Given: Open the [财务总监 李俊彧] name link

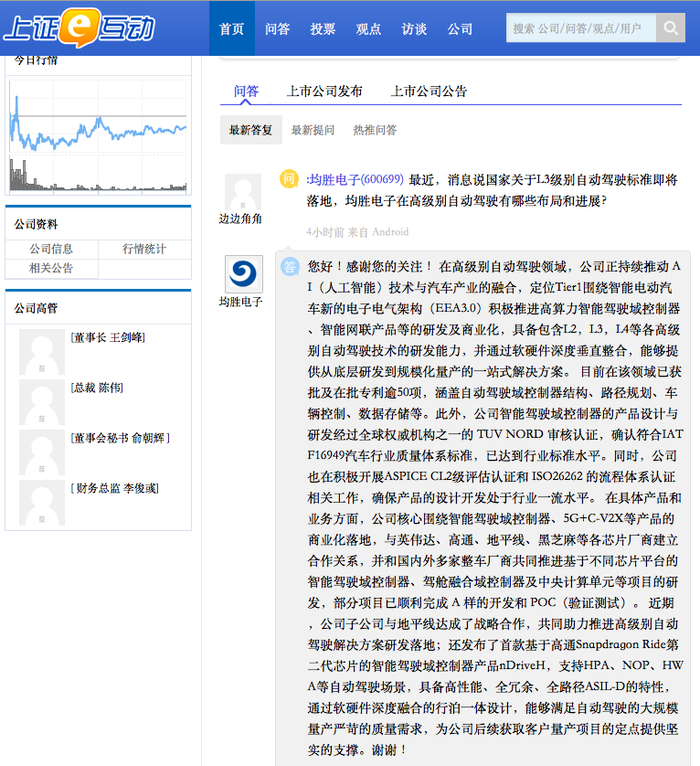Looking at the screenshot, I should pos(115,489).
